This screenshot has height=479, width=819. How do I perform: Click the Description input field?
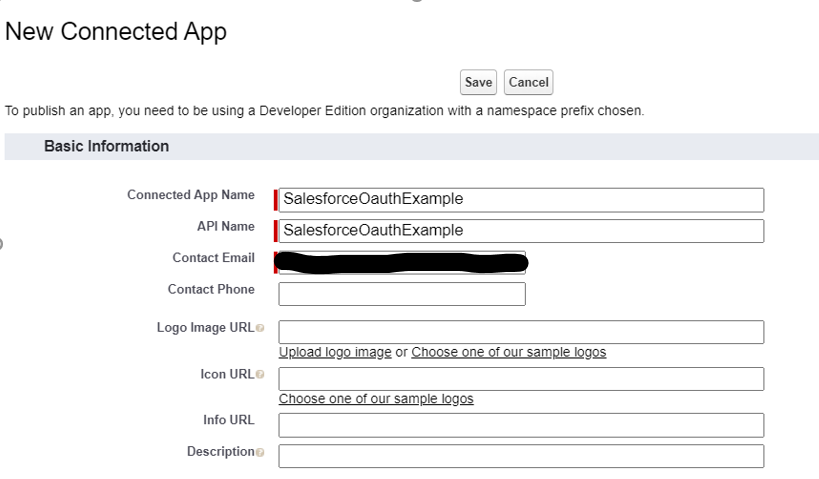(521, 456)
